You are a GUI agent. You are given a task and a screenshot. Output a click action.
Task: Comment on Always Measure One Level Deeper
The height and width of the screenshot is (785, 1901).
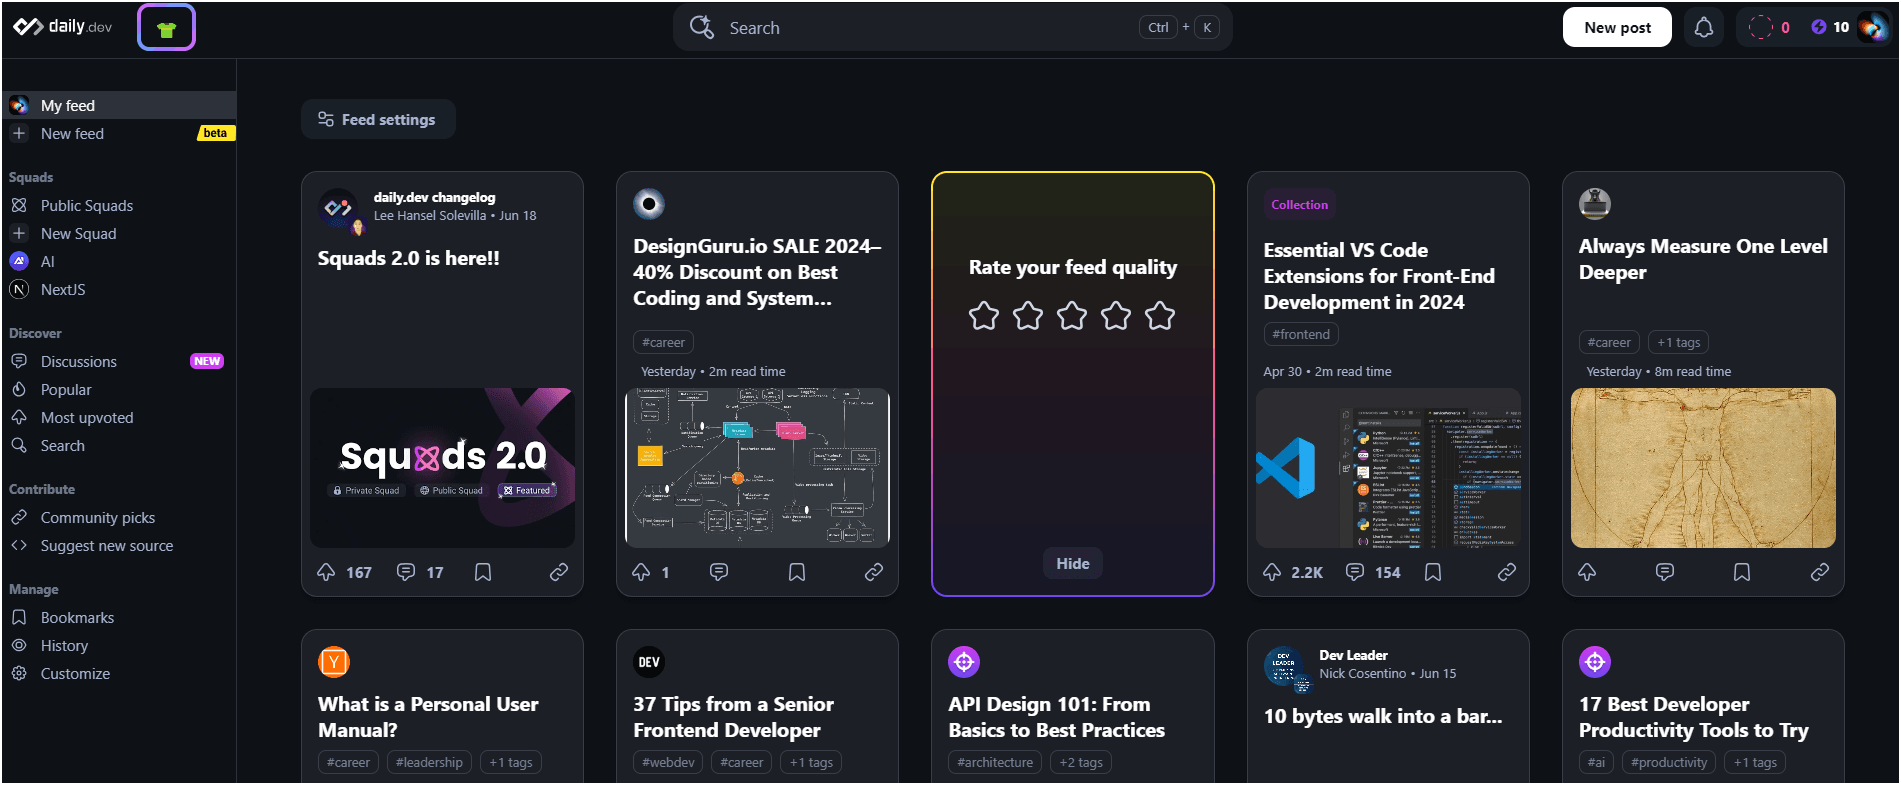point(1665,572)
